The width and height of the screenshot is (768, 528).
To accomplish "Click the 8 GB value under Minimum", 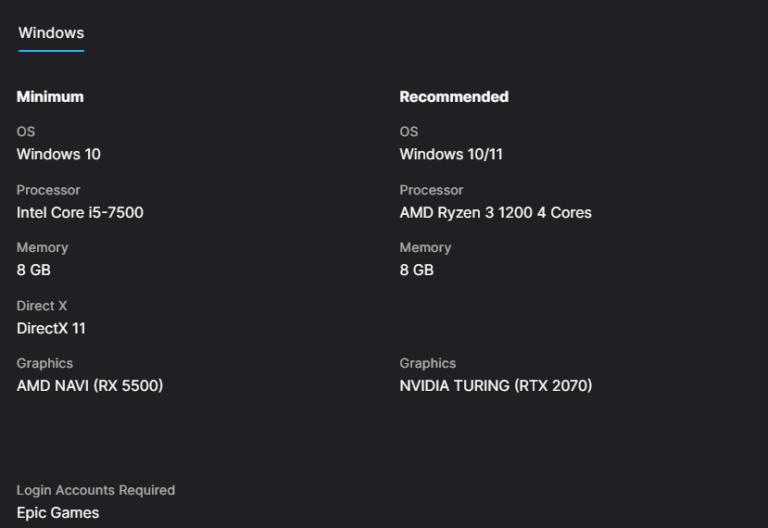I will click(x=33, y=270).
